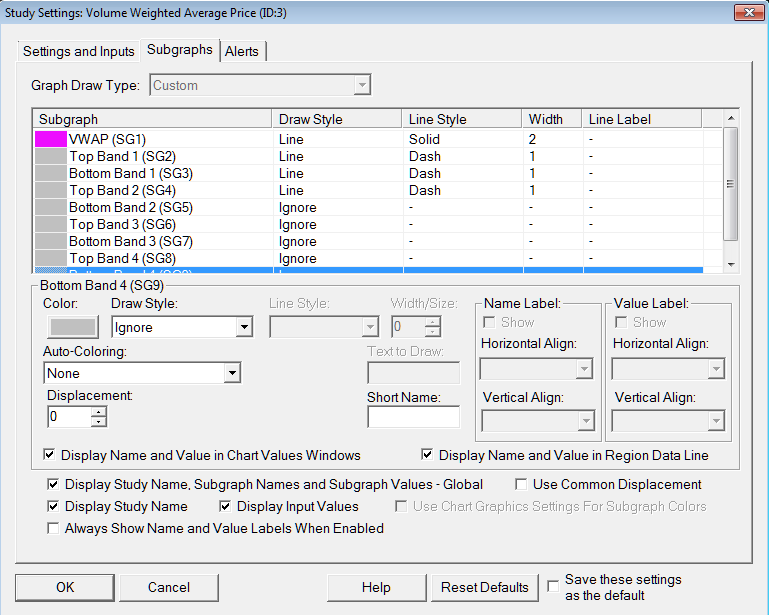The height and width of the screenshot is (615, 769).
Task: Increase Displacement value with up spinner
Action: point(98,411)
